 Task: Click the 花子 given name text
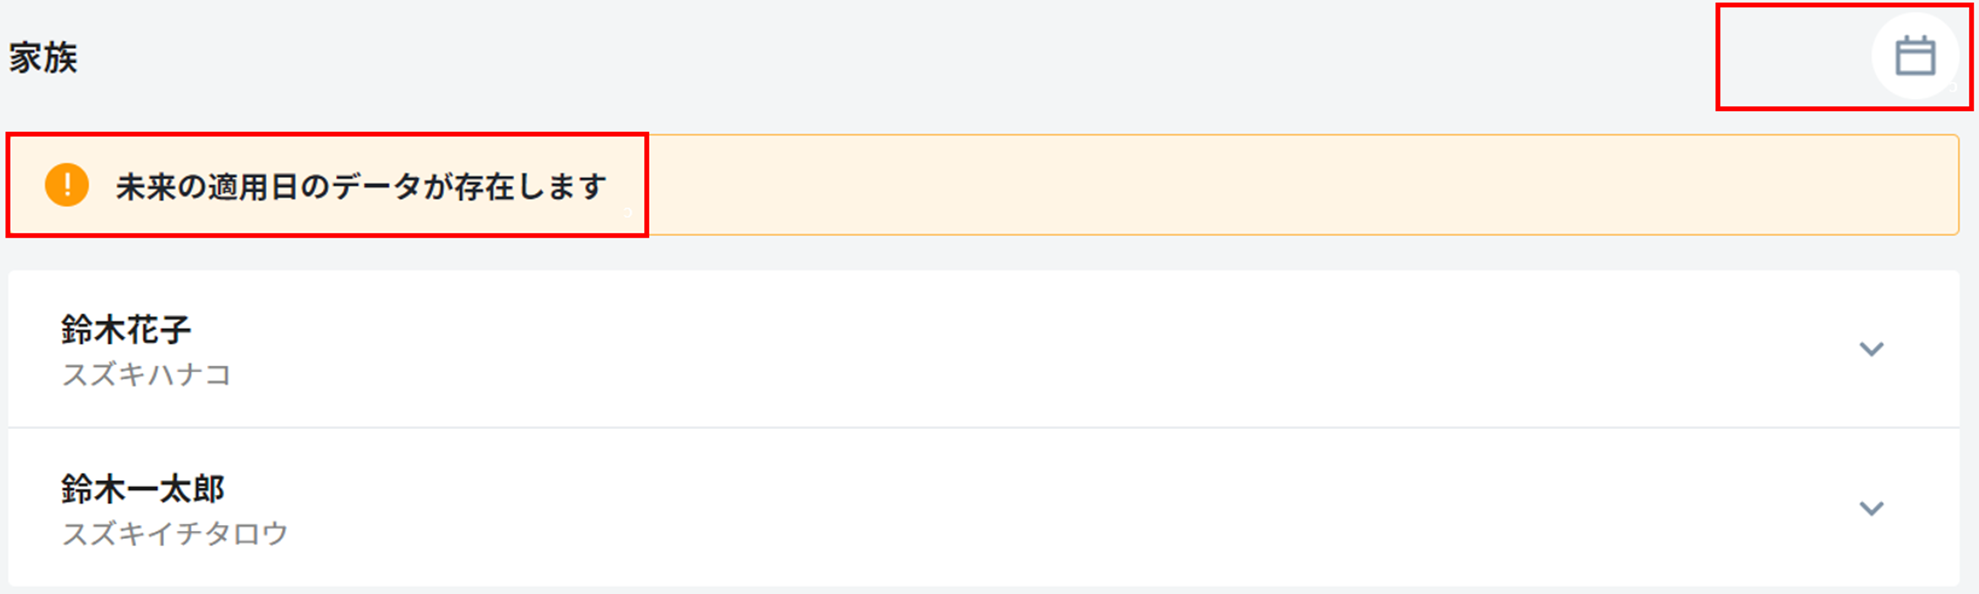[159, 329]
